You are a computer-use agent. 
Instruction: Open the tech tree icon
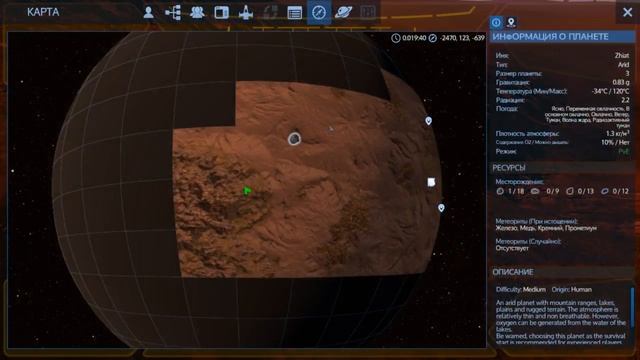[173, 12]
